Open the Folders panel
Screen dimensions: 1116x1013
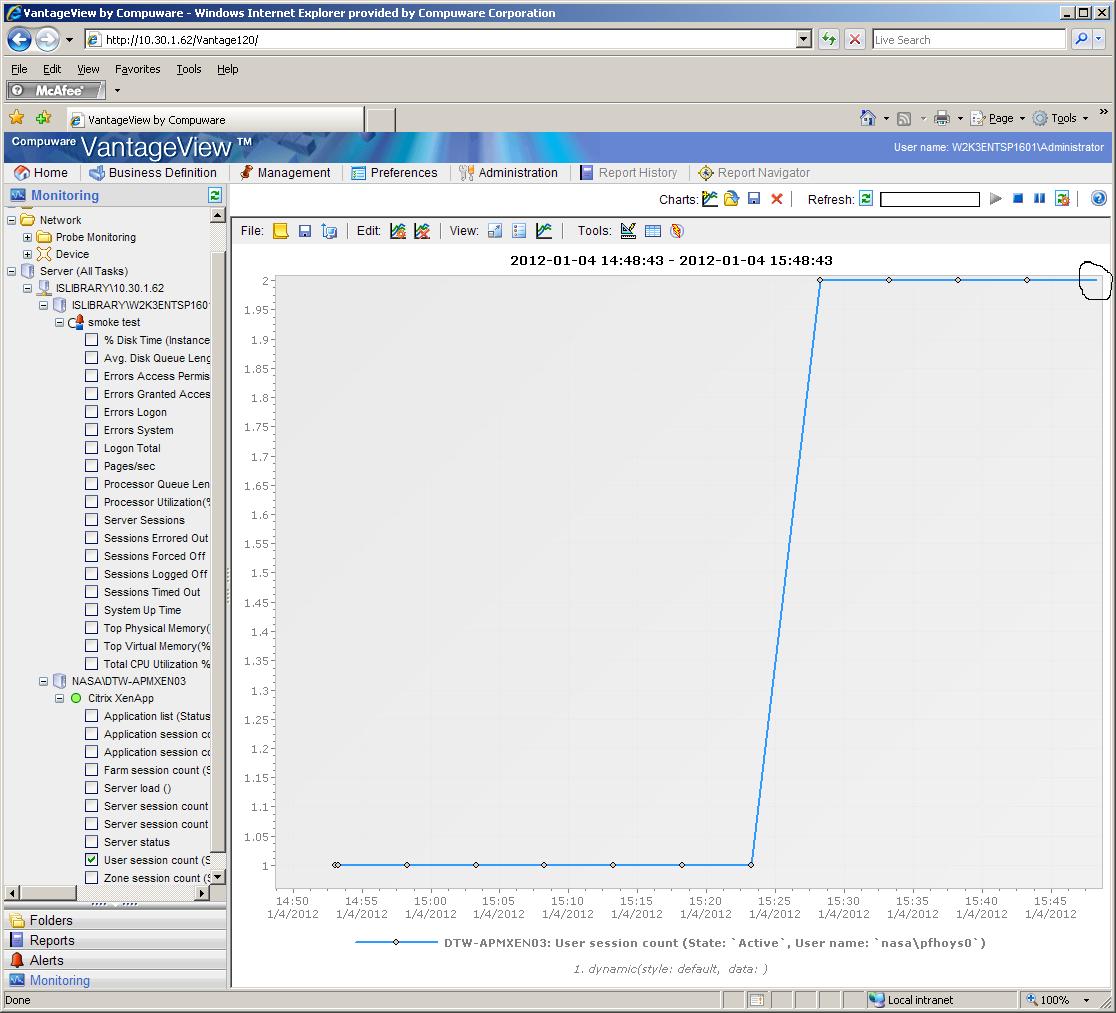[115, 920]
